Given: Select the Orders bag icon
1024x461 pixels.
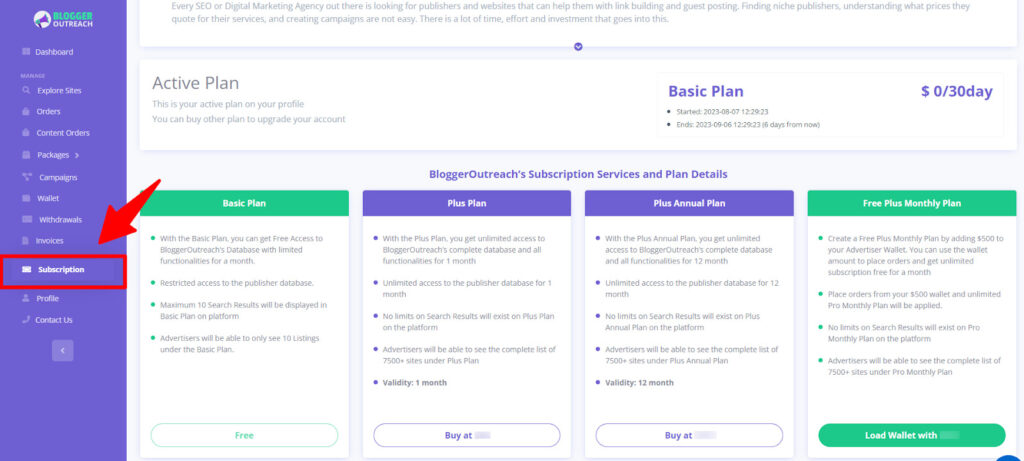Looking at the screenshot, I should [x=26, y=112].
